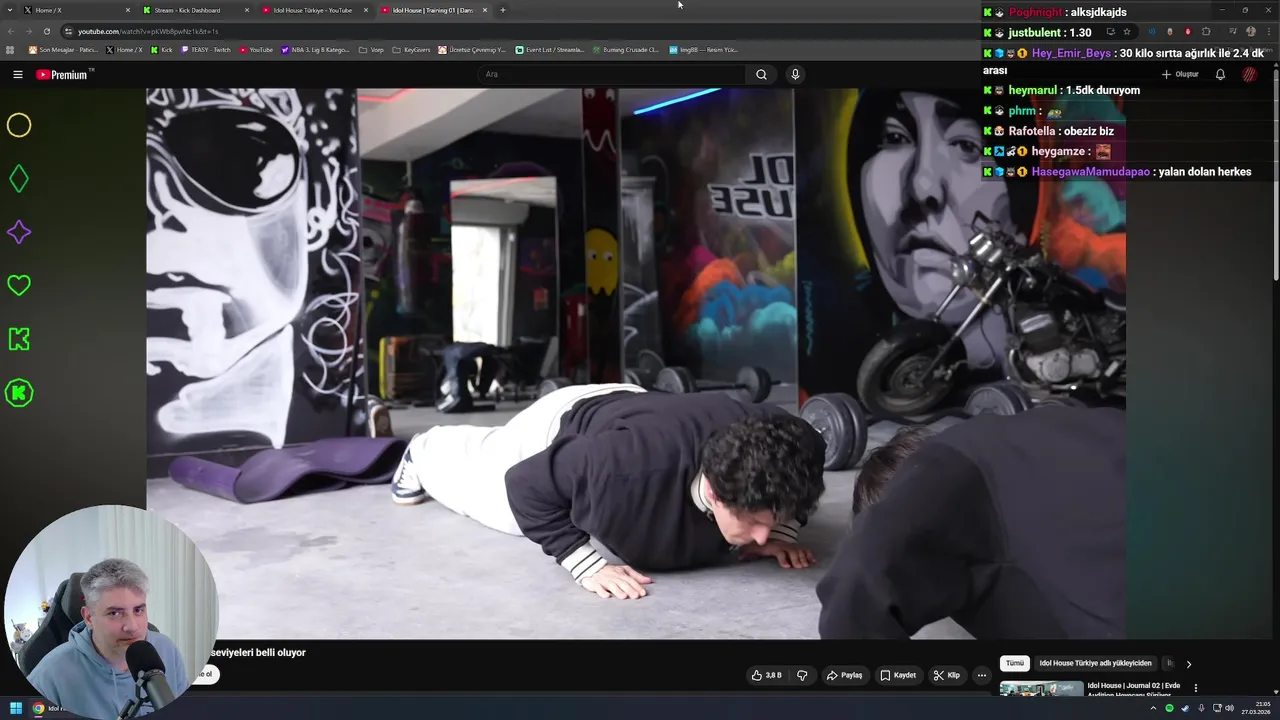Close the Home / X tab
This screenshot has width=1280, height=720.
pos(128,10)
